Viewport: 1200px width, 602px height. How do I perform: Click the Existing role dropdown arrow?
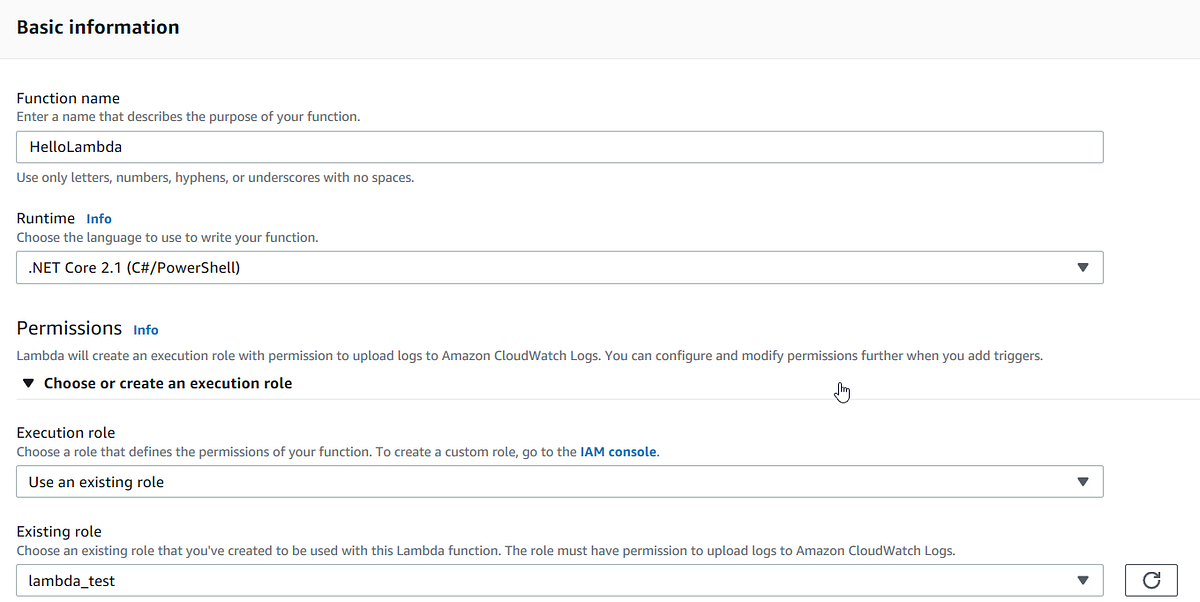click(x=1083, y=580)
